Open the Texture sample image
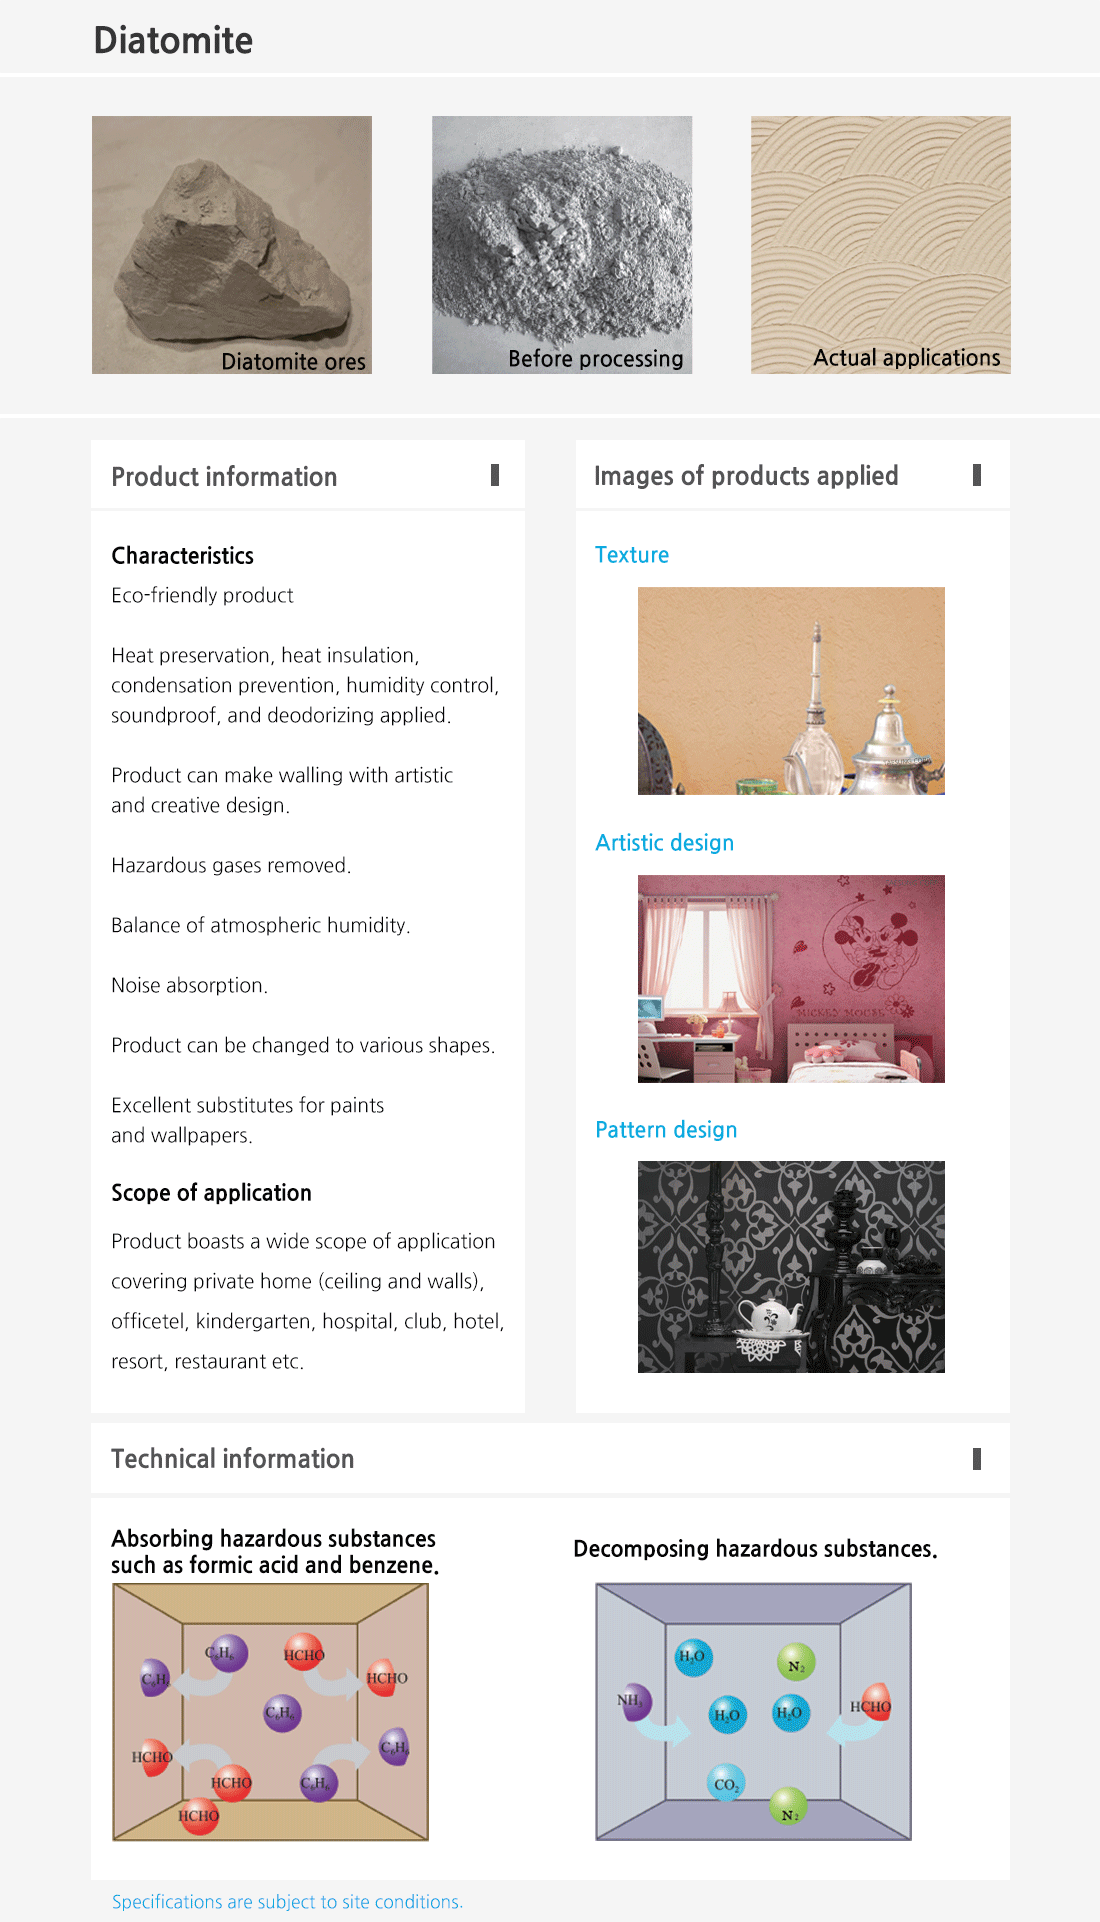The width and height of the screenshot is (1100, 1922). pos(791,691)
